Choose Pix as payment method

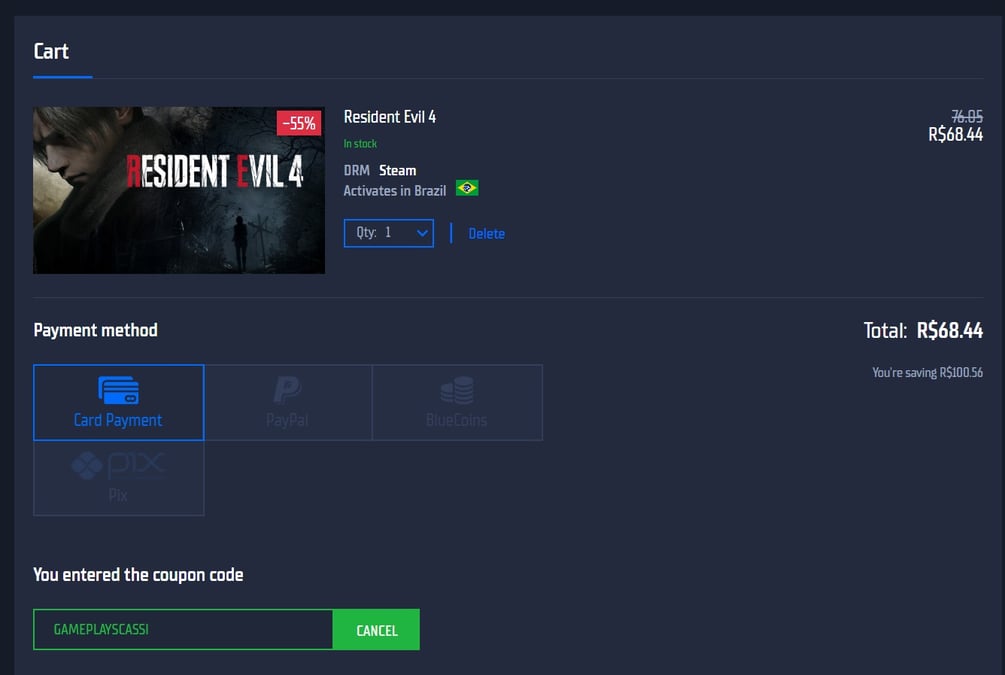[119, 478]
